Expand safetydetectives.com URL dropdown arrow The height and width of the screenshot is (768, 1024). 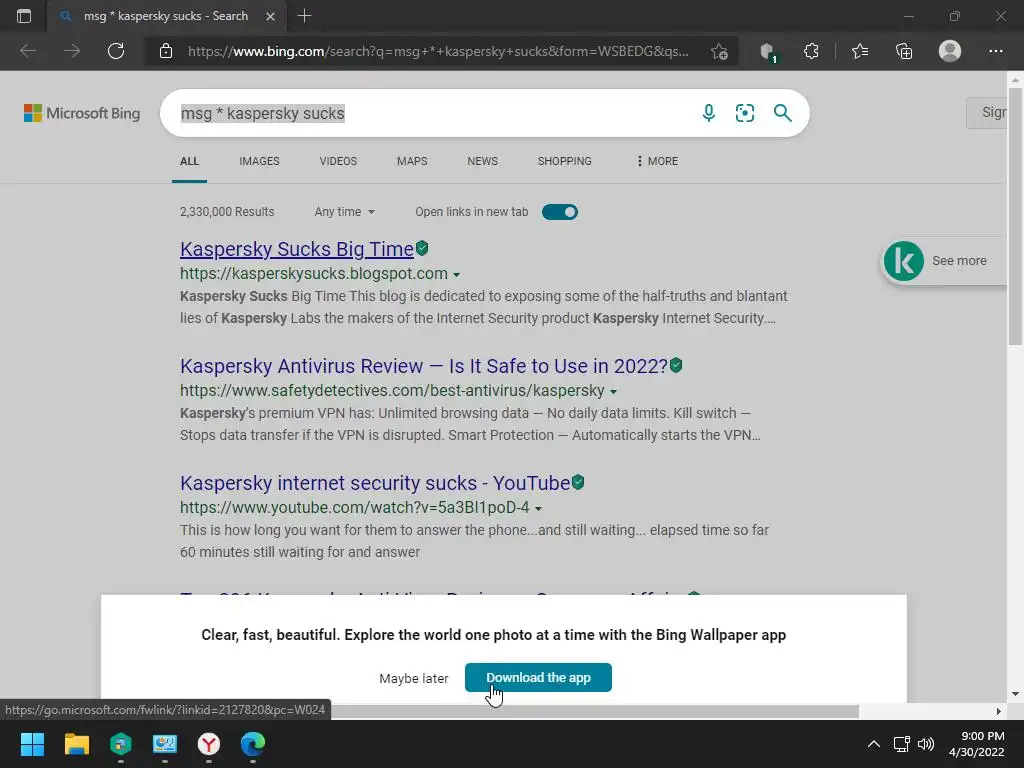click(613, 392)
